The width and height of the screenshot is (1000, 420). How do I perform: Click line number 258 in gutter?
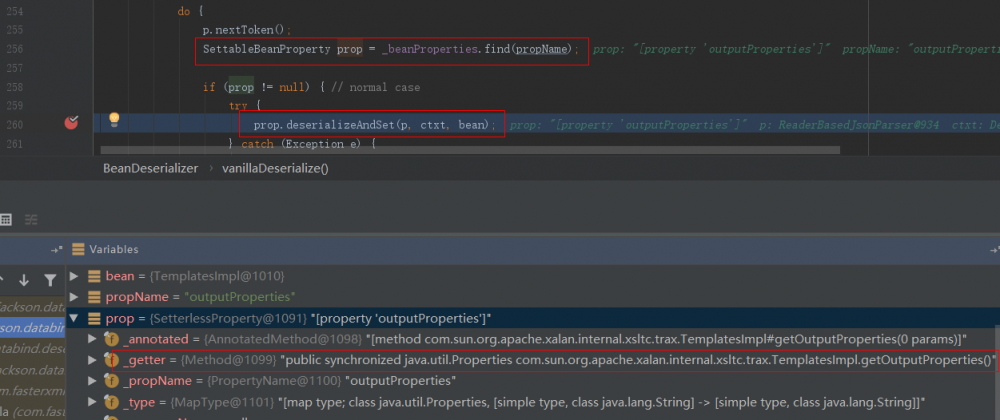tap(17, 87)
